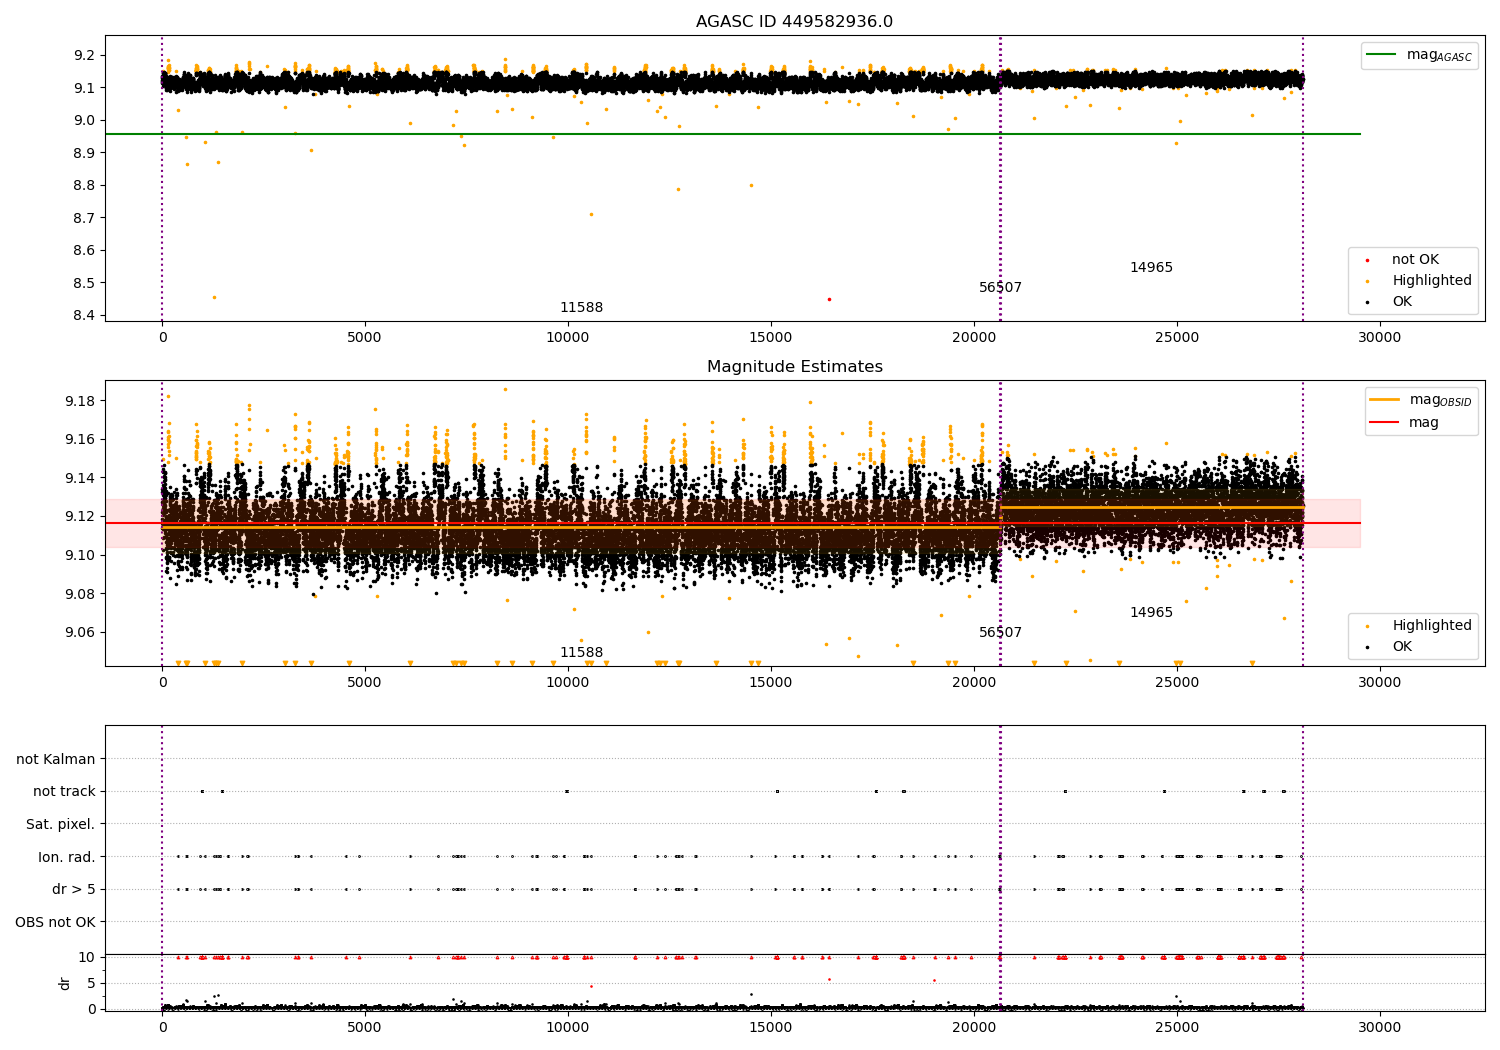This screenshot has width=1500, height=1050.
Task: Click the green mag AGASC line sample in legend
Action: (1382, 55)
